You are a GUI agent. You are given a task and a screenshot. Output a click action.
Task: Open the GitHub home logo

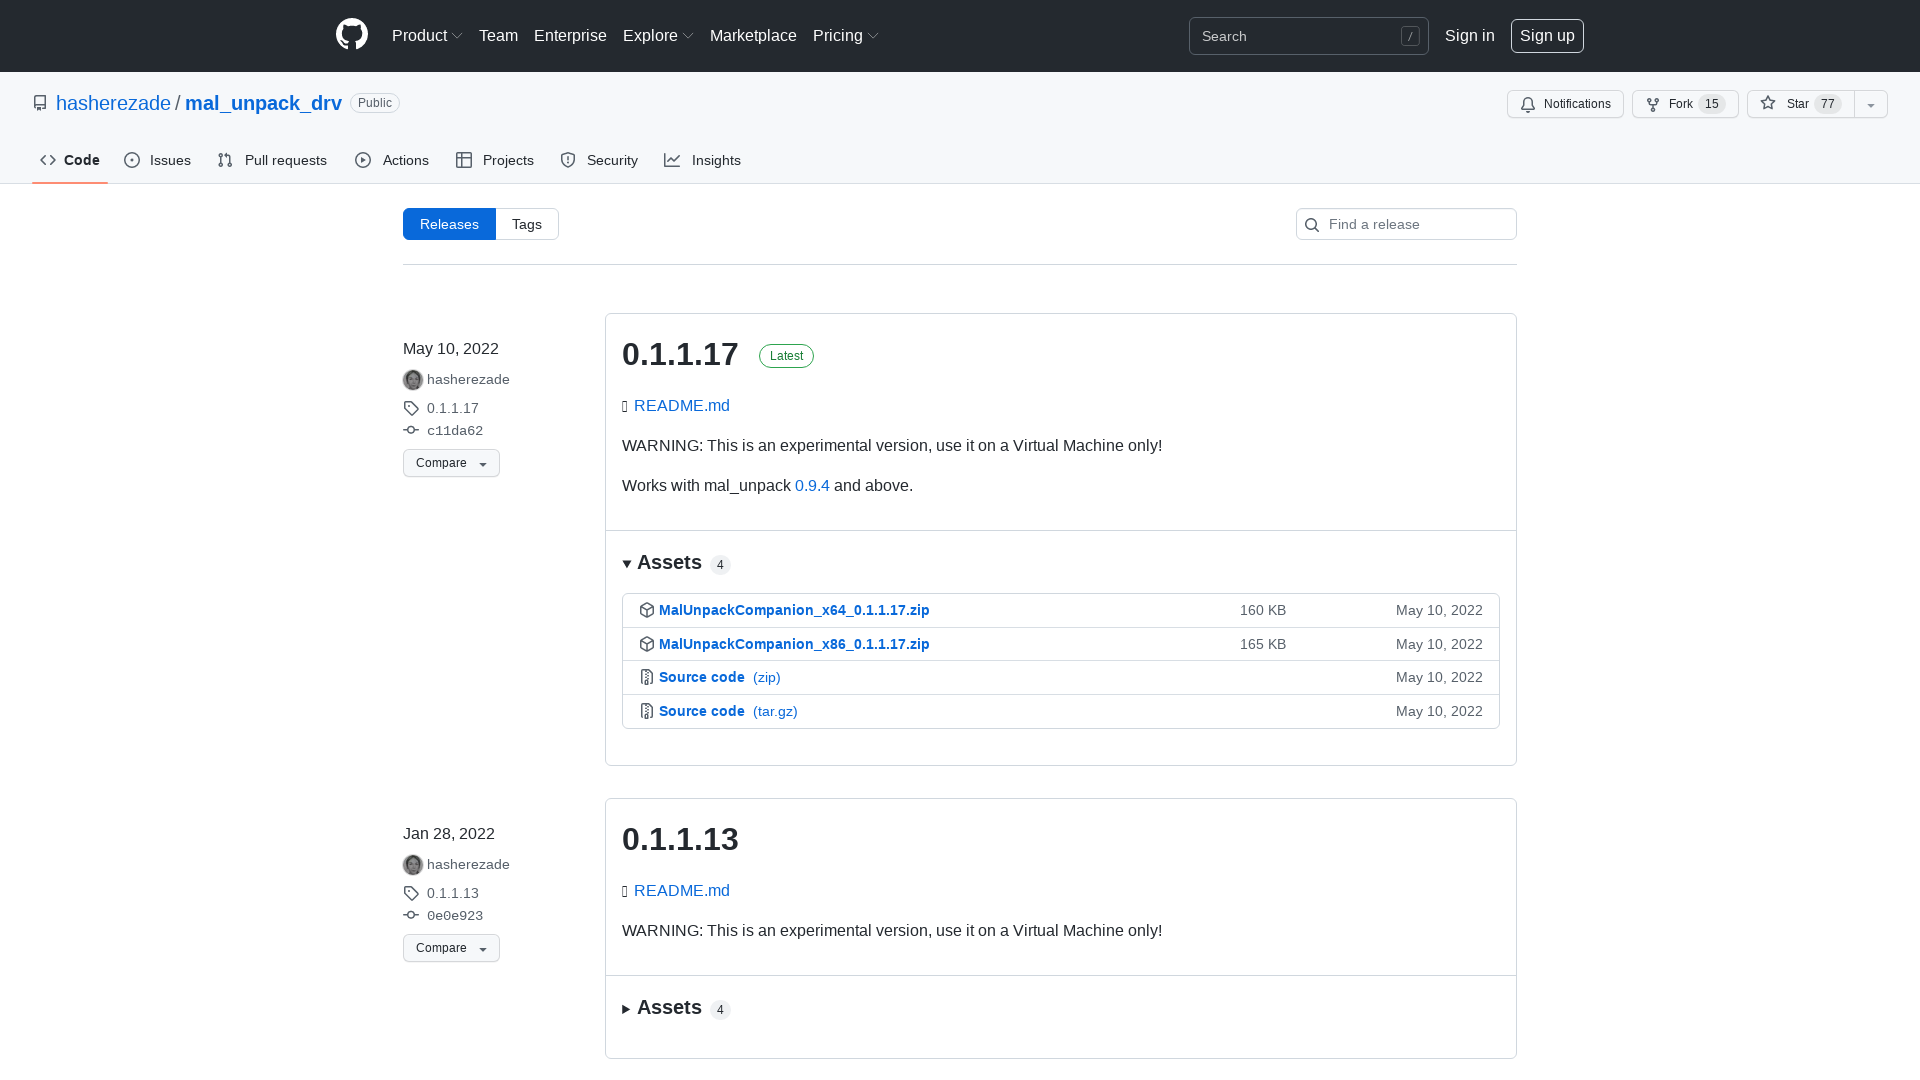tap(352, 35)
